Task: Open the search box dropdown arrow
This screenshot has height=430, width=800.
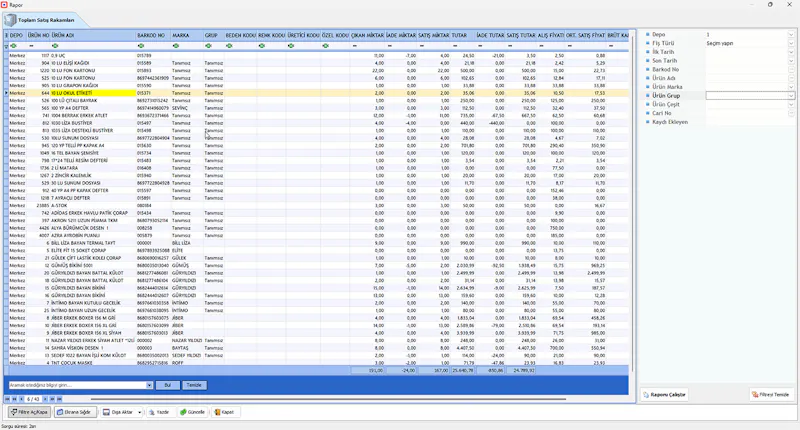Action: point(149,385)
